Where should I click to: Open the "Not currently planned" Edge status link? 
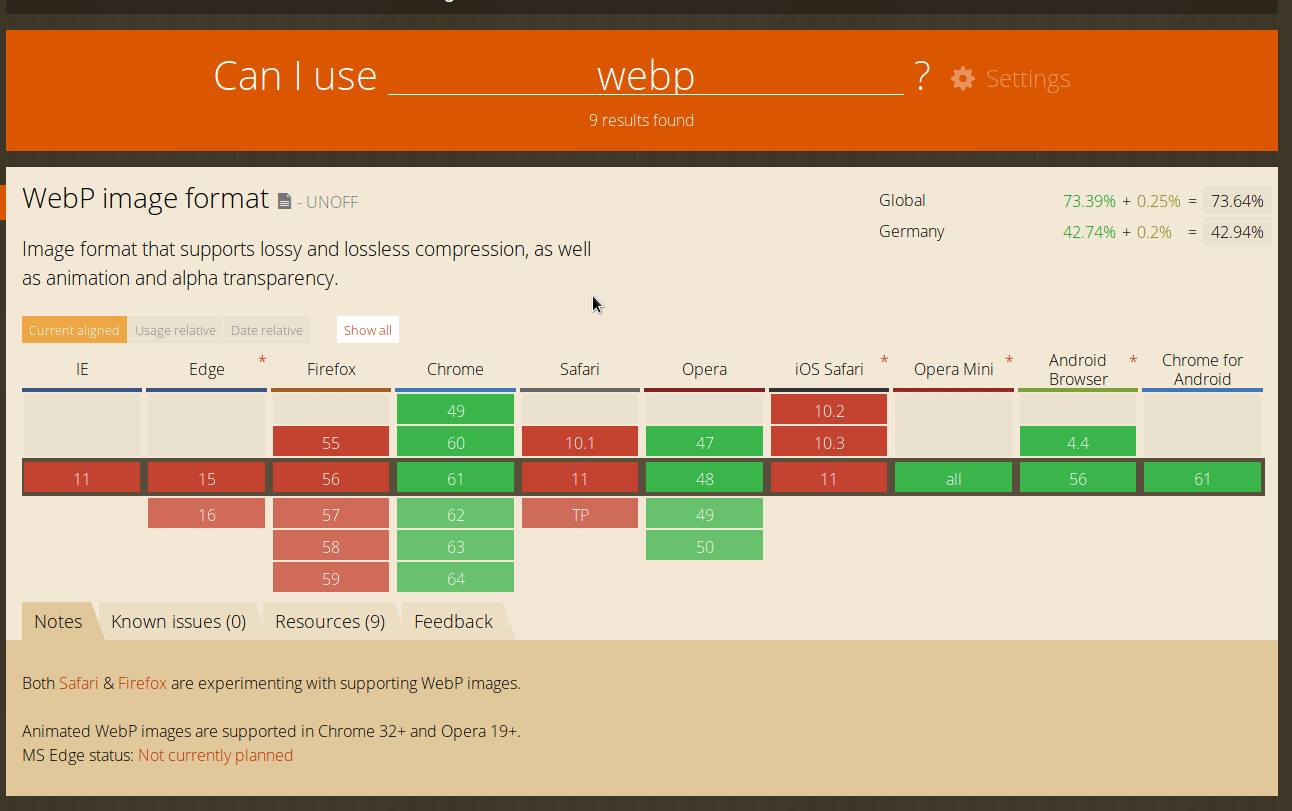[x=215, y=755]
